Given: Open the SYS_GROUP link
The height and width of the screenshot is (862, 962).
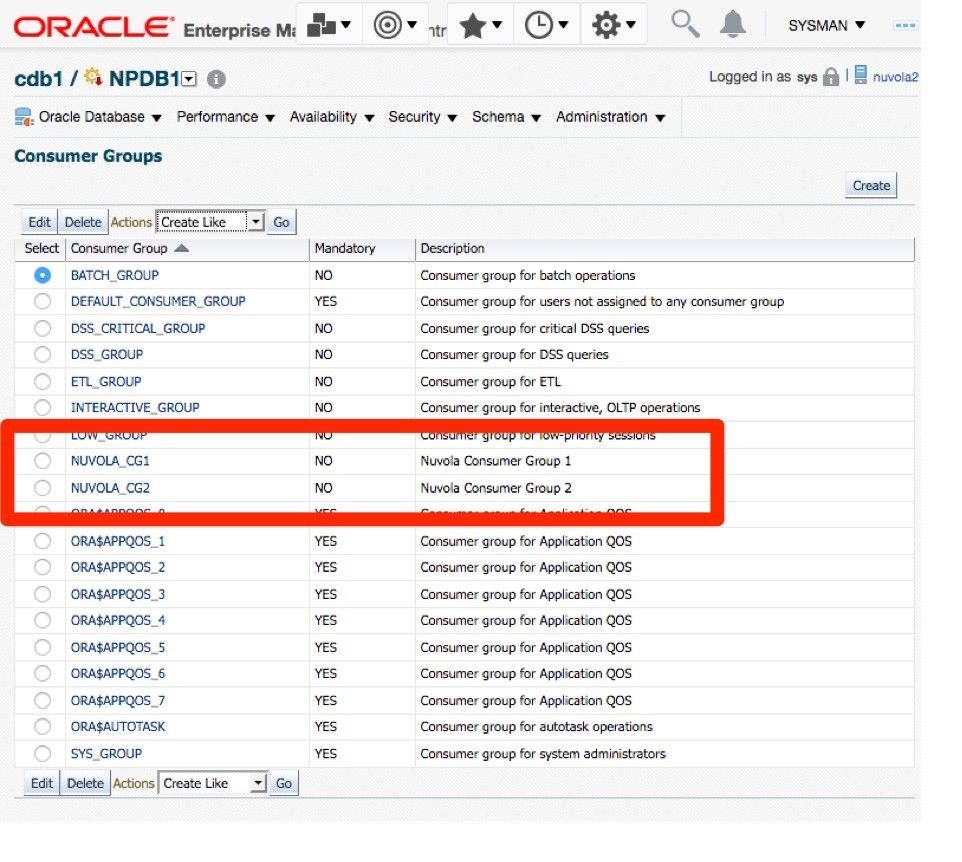Looking at the screenshot, I should click(x=107, y=753).
